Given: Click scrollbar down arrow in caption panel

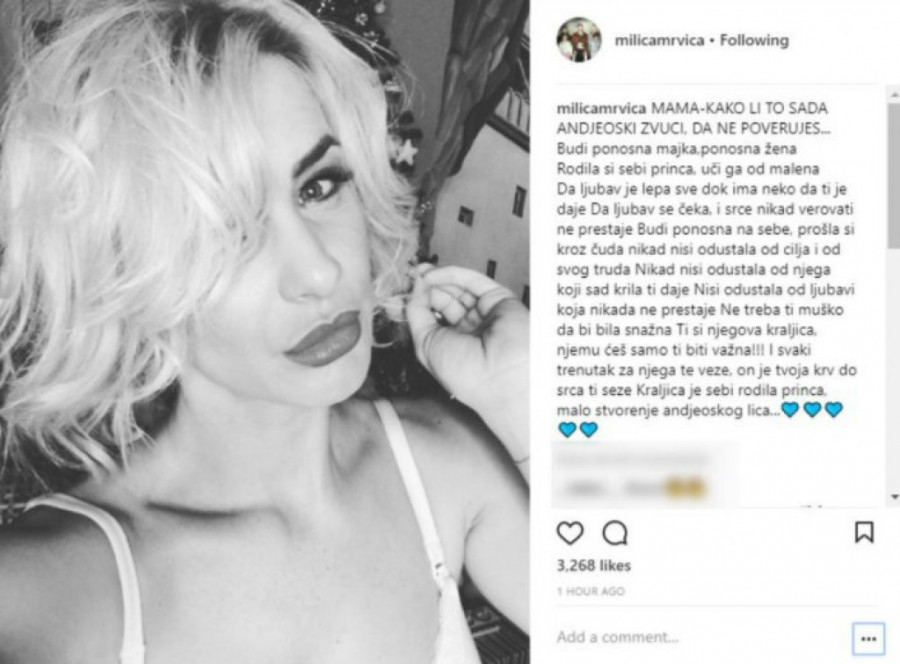Looking at the screenshot, I should pos(894,496).
